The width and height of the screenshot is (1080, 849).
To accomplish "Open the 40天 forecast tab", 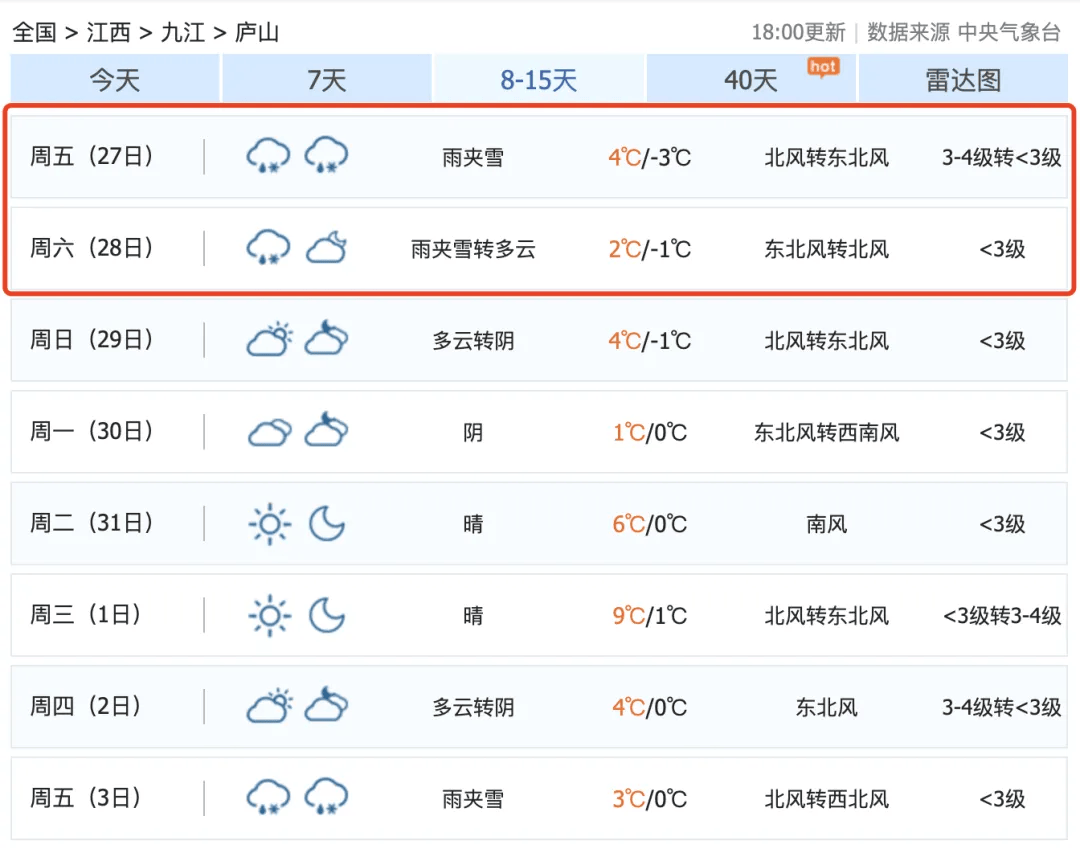I will (750, 80).
